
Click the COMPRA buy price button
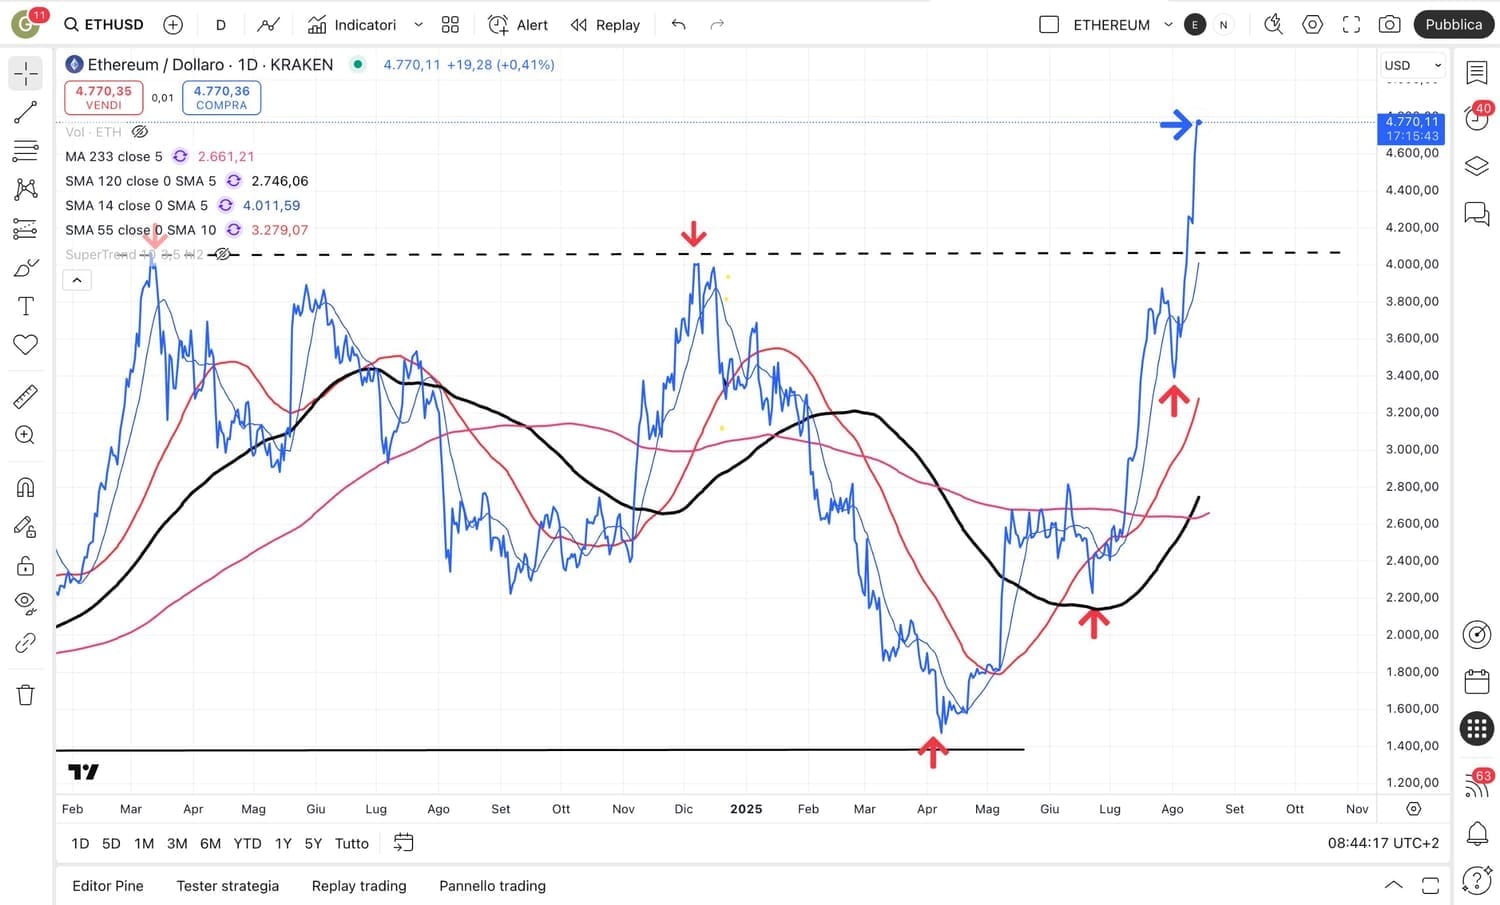tap(222, 97)
